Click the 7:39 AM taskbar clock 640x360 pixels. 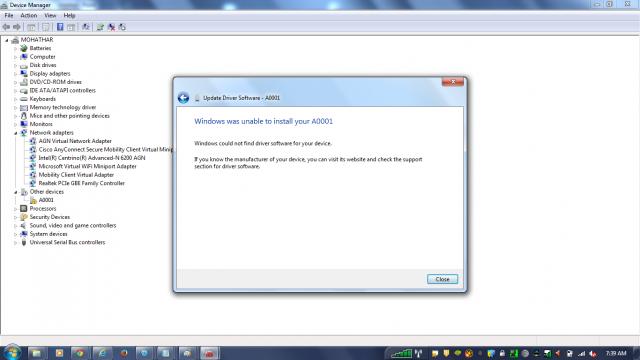point(616,353)
